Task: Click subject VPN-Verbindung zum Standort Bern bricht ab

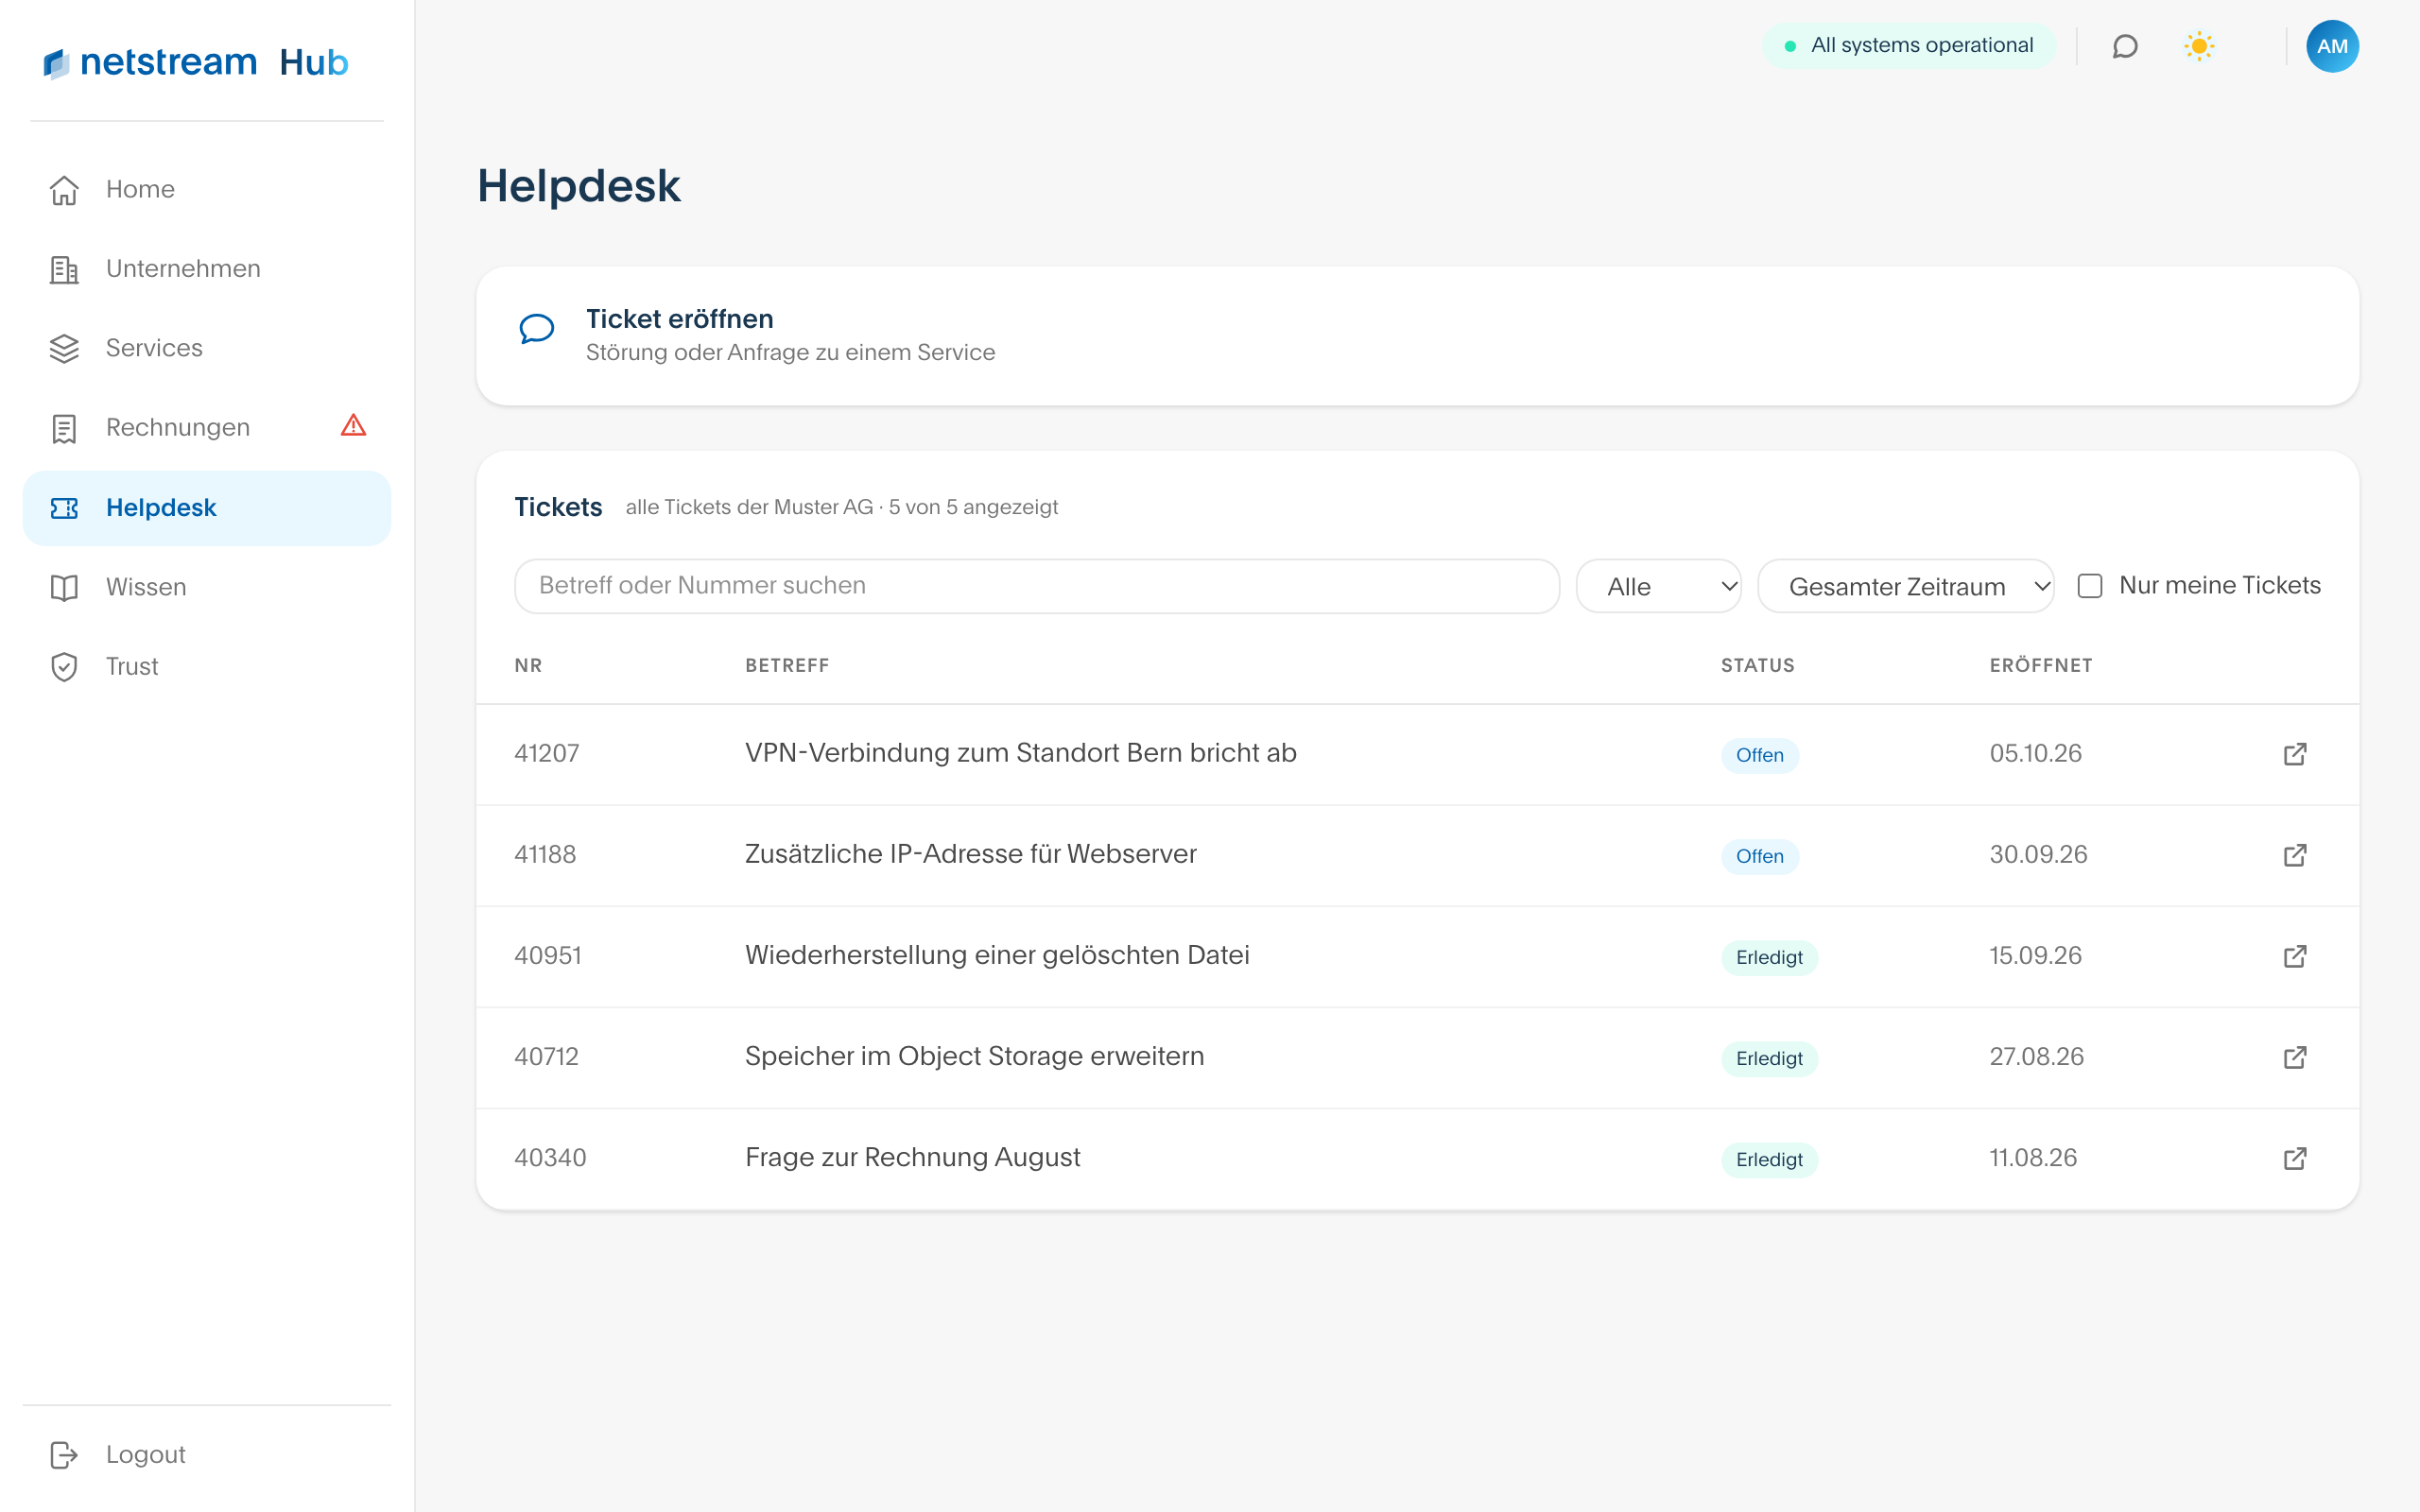Action: (x=1020, y=753)
